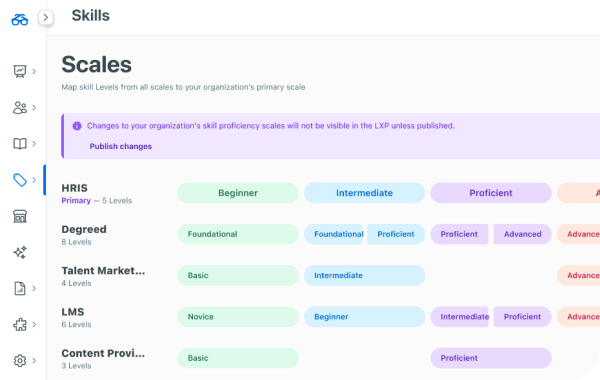
Task: Select the HRIS Intermediate level pill
Action: 364,193
